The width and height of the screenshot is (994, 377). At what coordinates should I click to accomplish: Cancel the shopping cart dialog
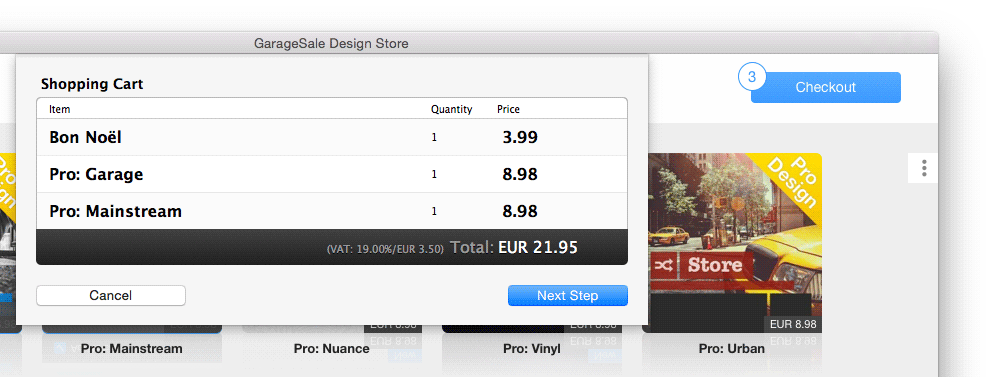tap(111, 295)
